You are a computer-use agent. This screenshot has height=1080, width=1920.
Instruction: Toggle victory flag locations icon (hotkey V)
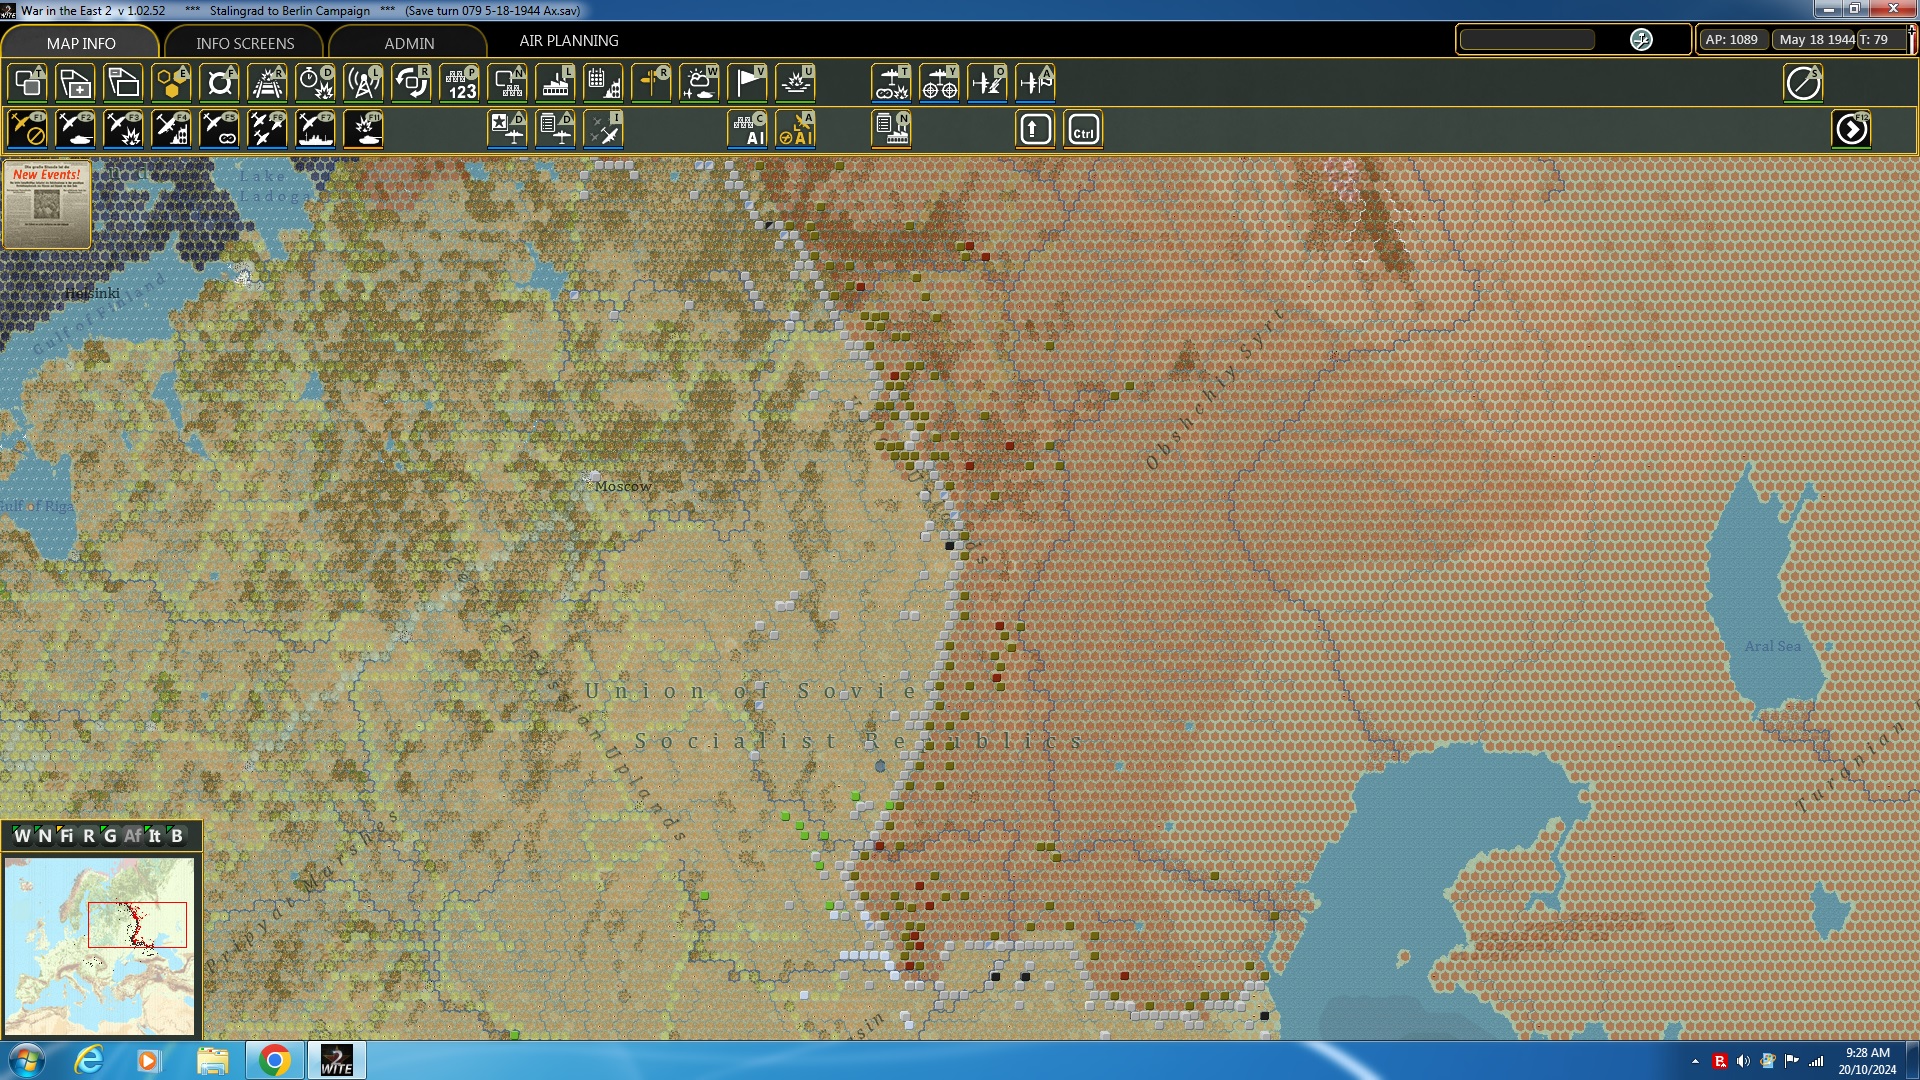747,83
